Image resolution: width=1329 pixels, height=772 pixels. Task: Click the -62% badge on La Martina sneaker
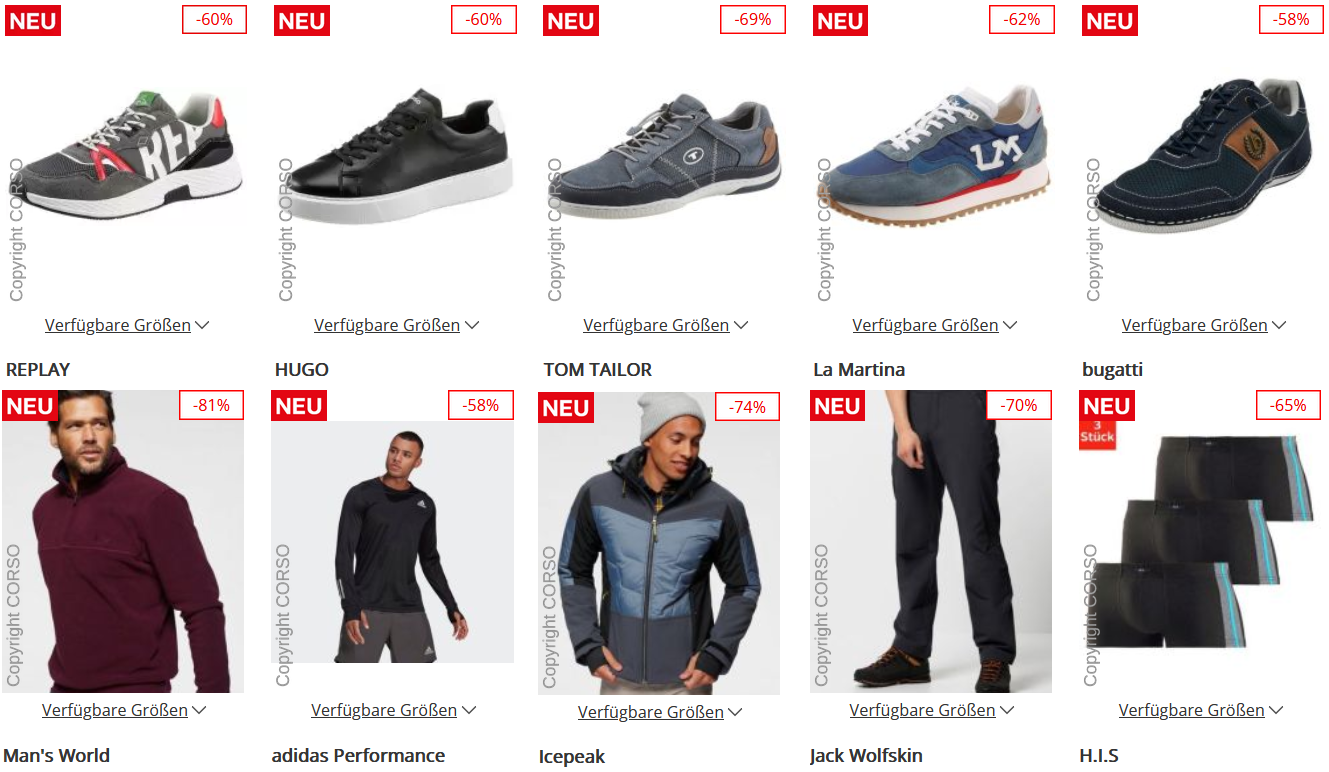[1021, 19]
